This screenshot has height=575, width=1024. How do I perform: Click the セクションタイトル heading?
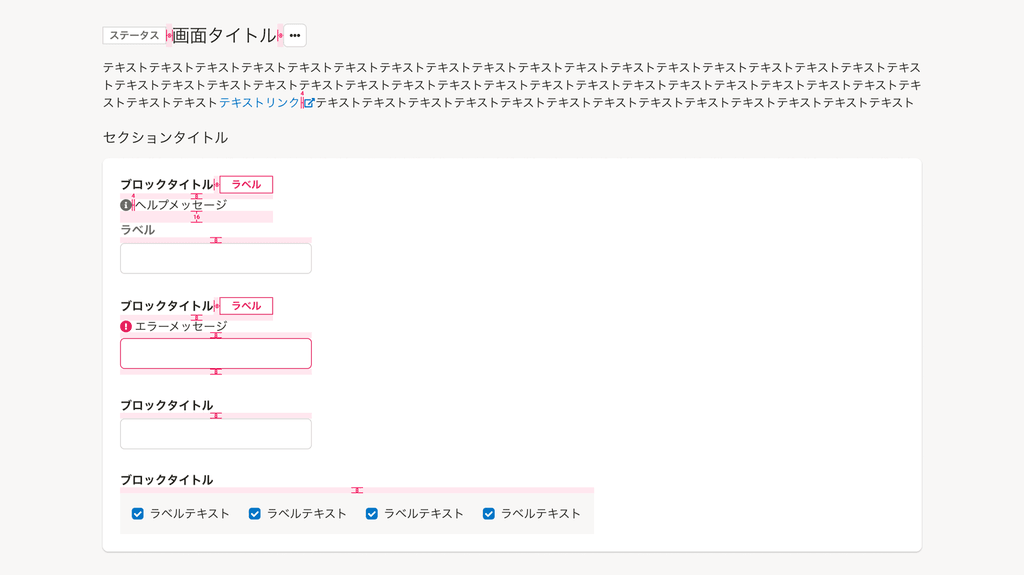point(165,138)
